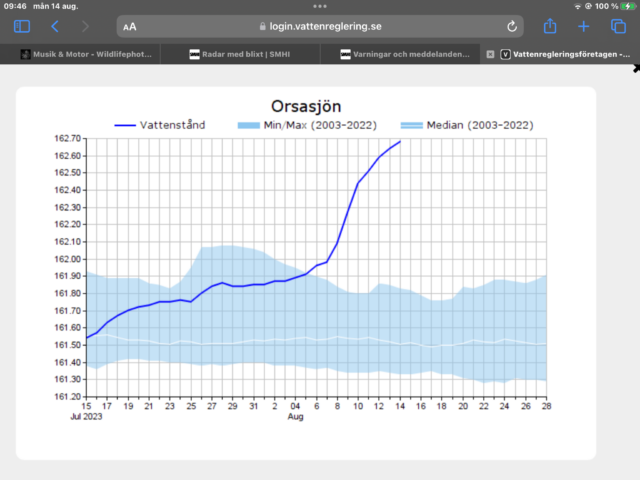Open the multitasking three-dots menu at top
The height and width of the screenshot is (480, 640).
click(x=320, y=5)
